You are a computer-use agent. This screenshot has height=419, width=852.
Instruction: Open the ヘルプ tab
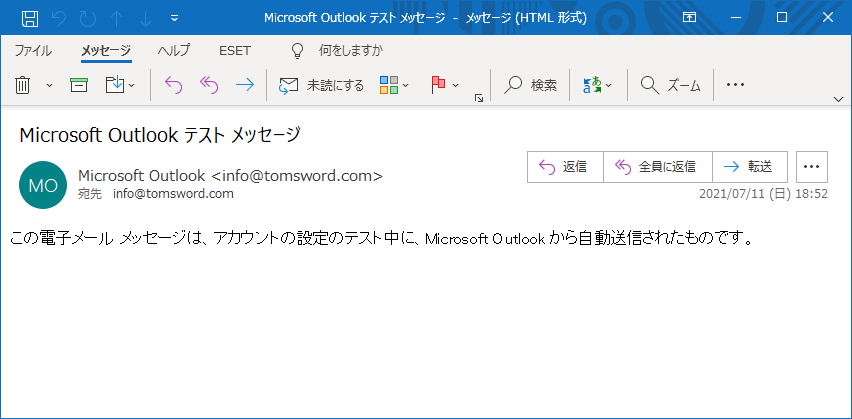[x=174, y=51]
